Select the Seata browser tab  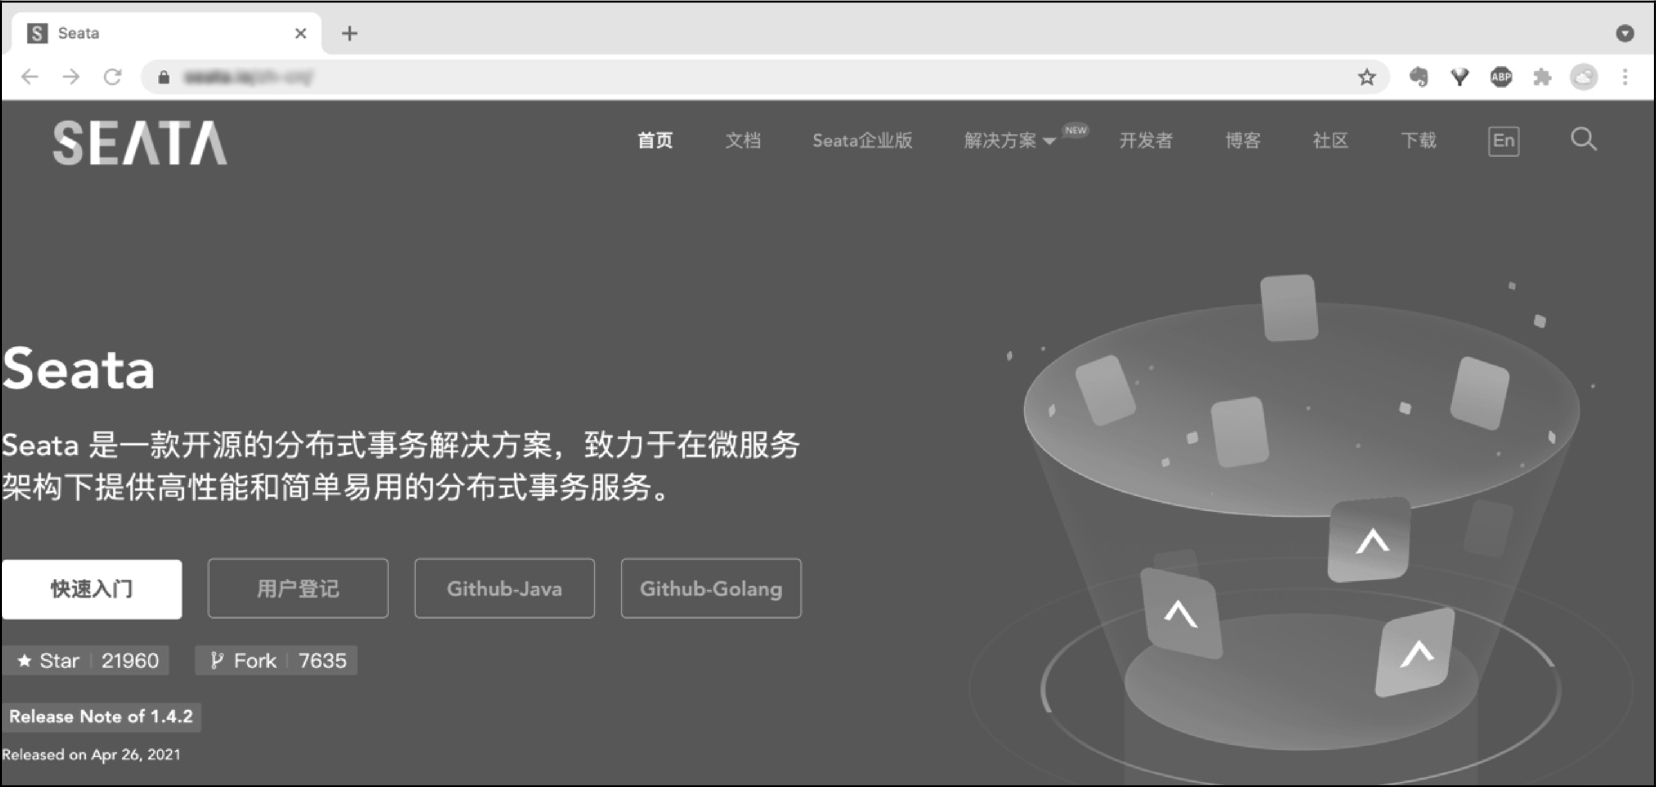click(166, 33)
